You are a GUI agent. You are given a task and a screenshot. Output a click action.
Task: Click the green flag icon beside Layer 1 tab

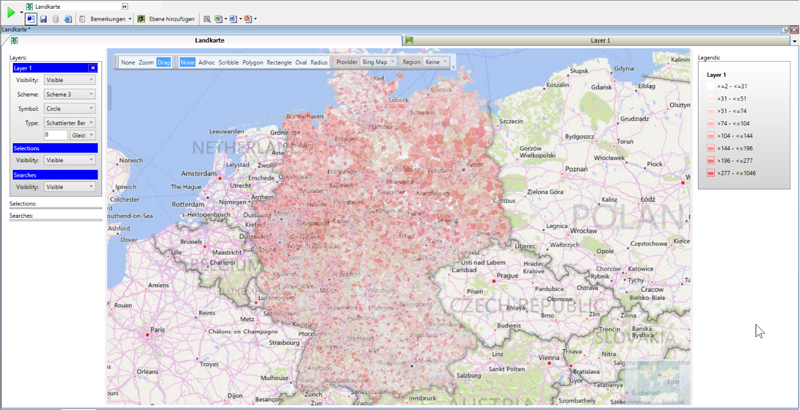409,40
